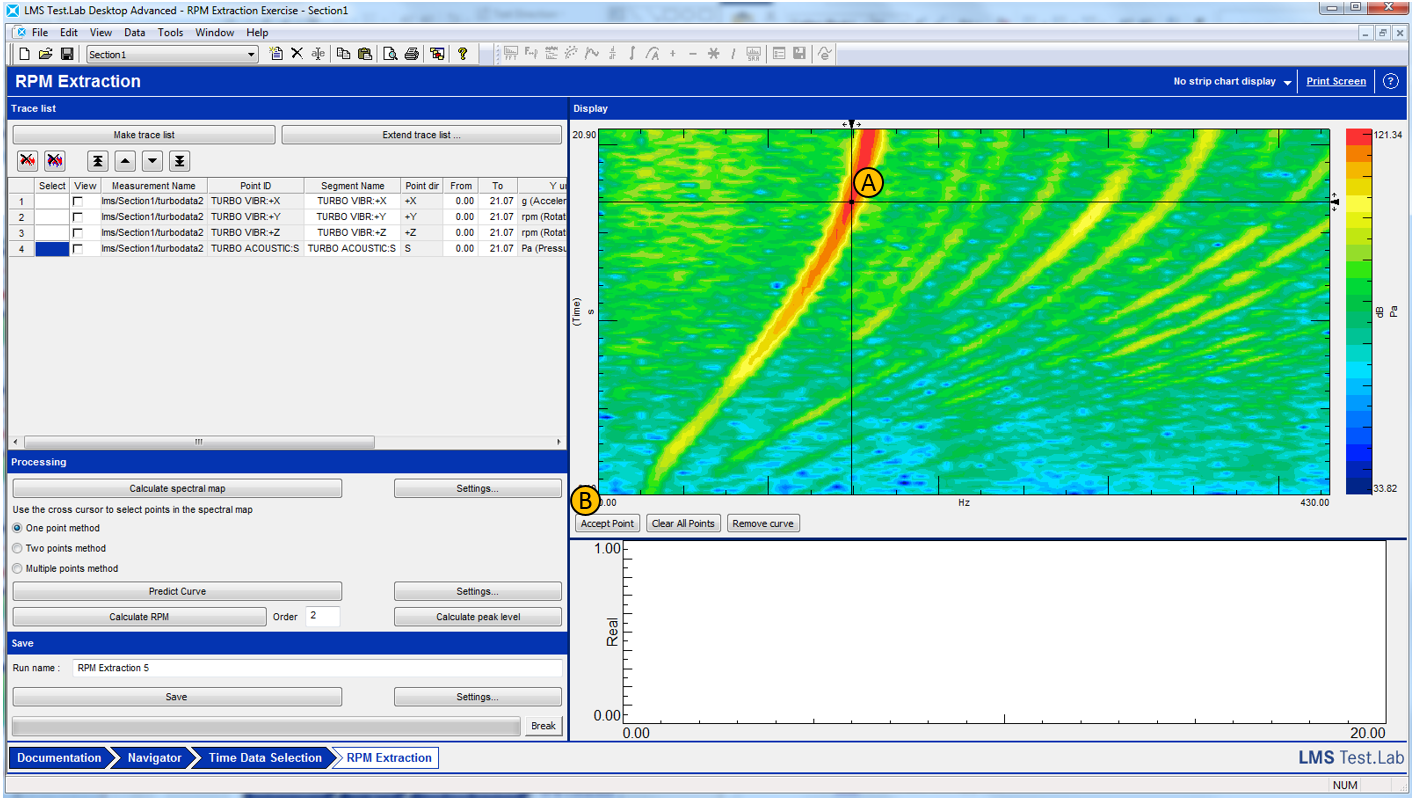The height and width of the screenshot is (799, 1414).
Task: Switch to the Time Data Selection tab
Action: [265, 758]
